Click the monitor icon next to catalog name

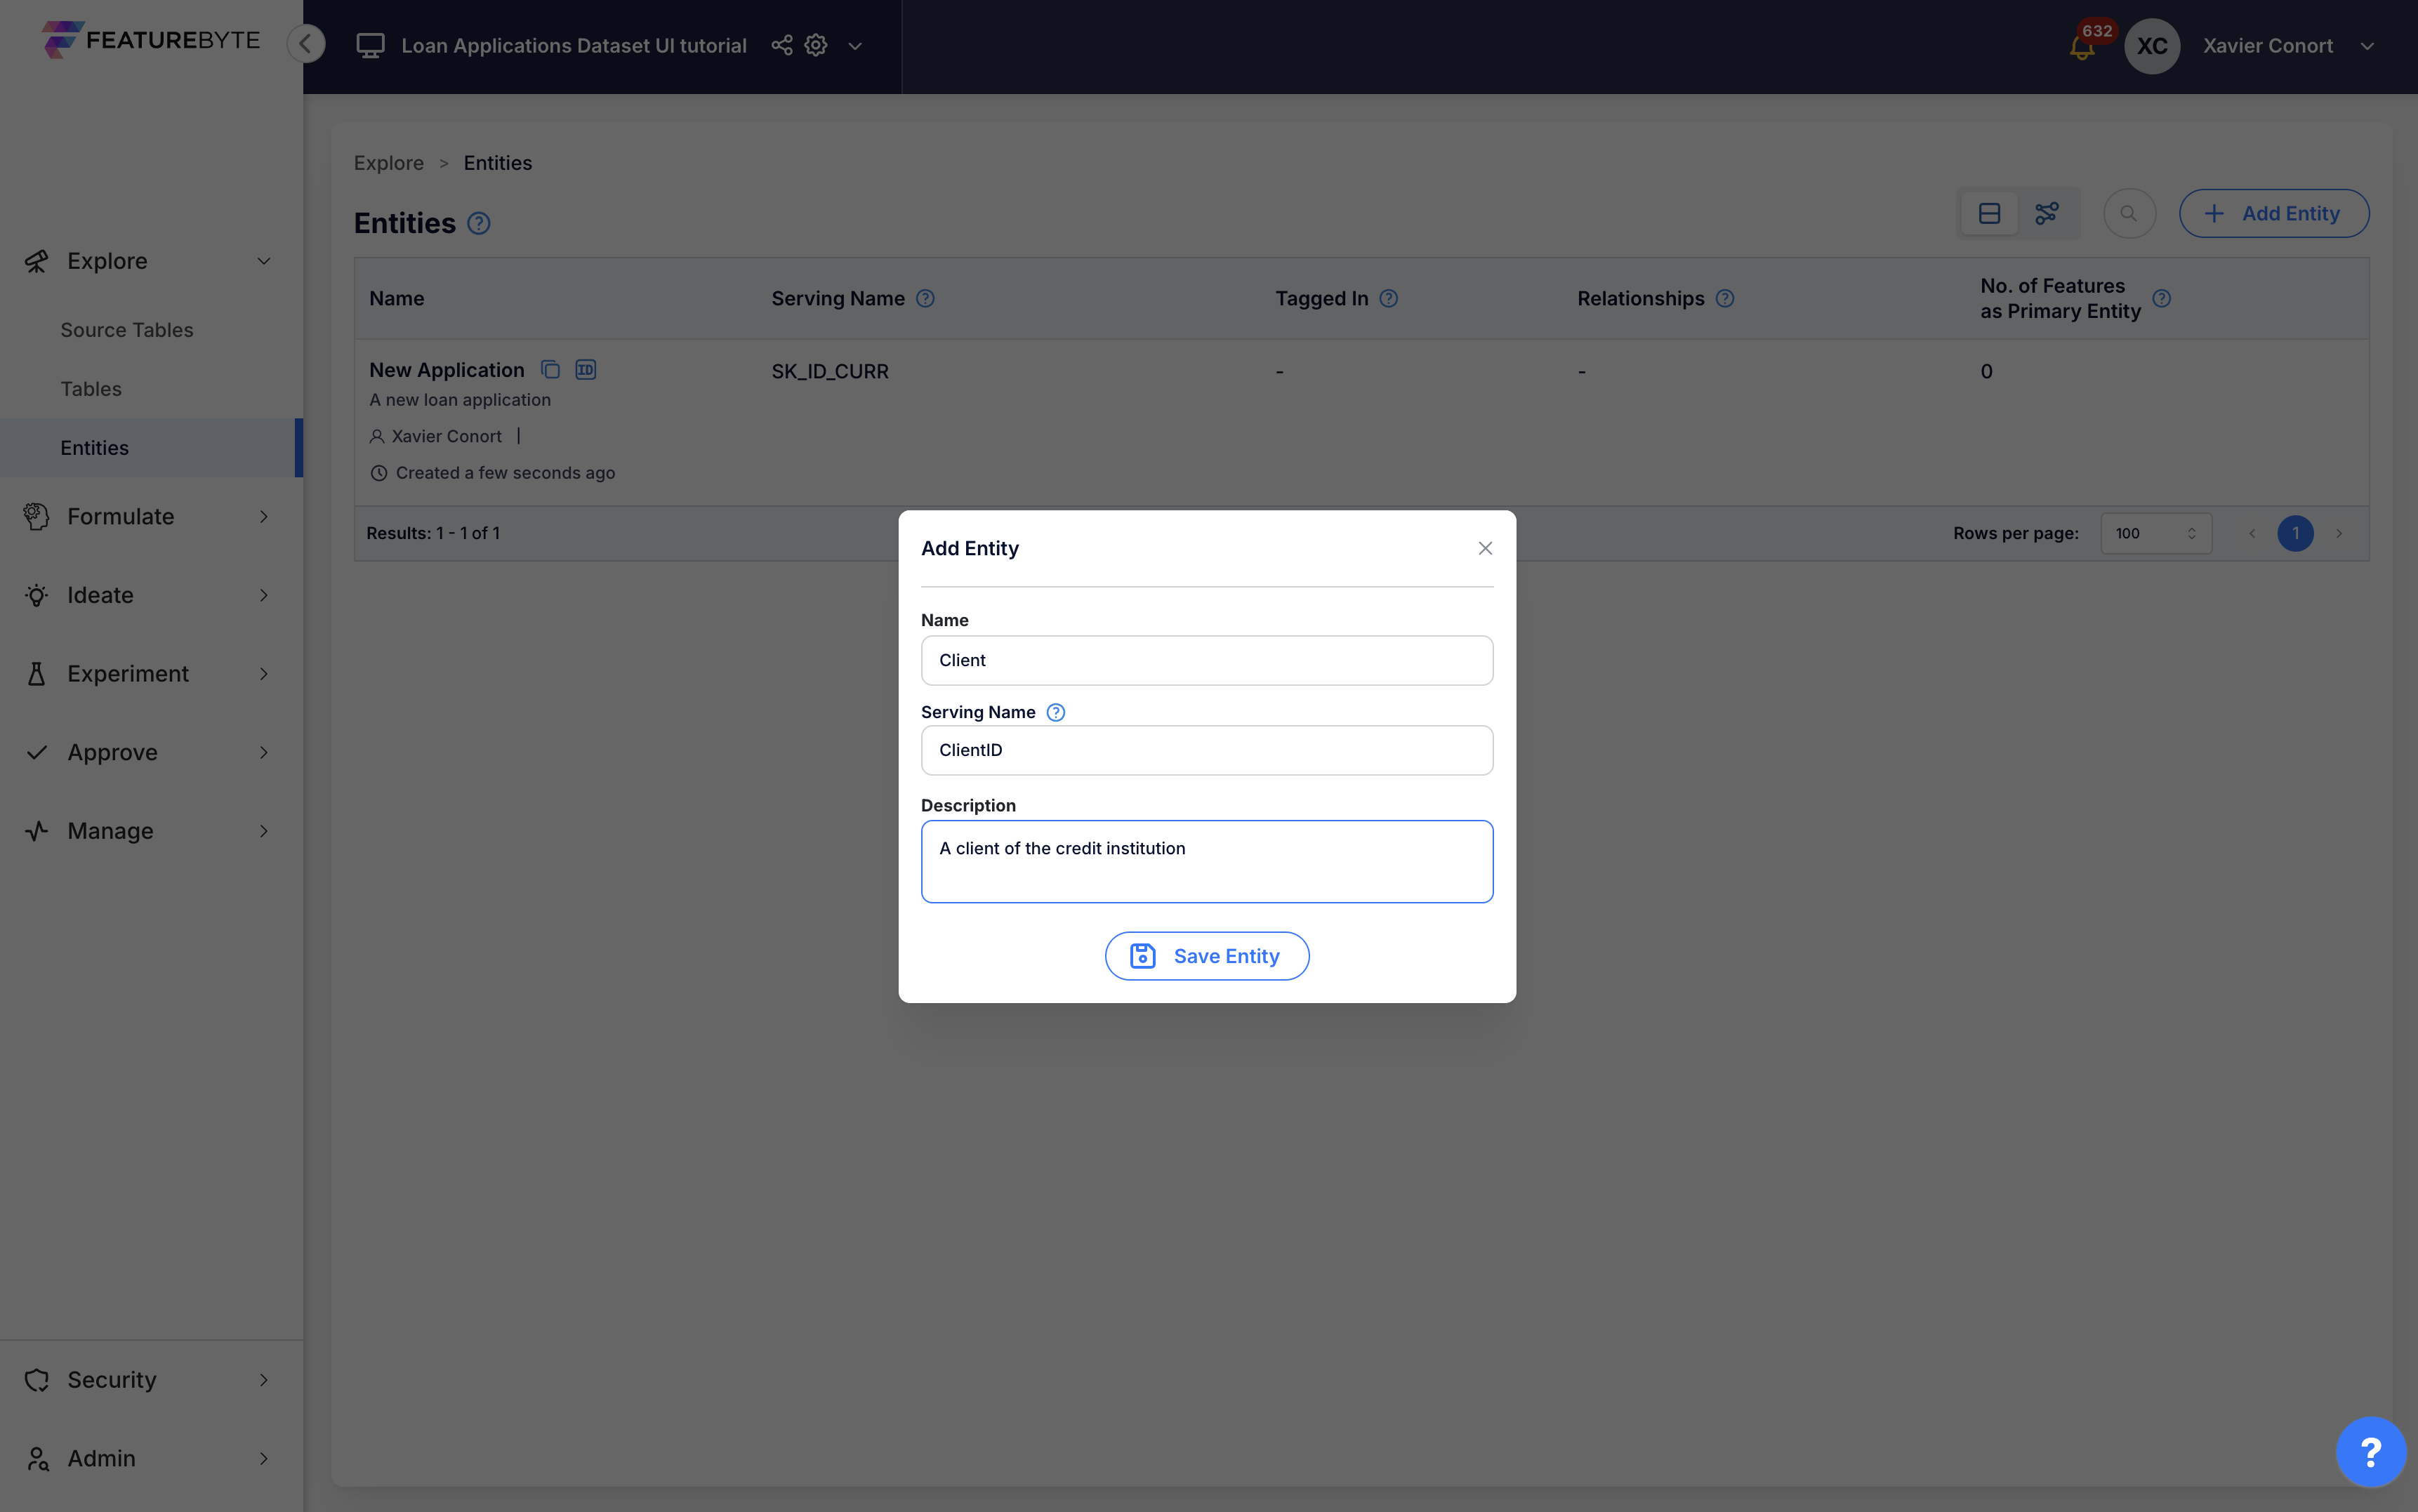pyautogui.click(x=370, y=46)
